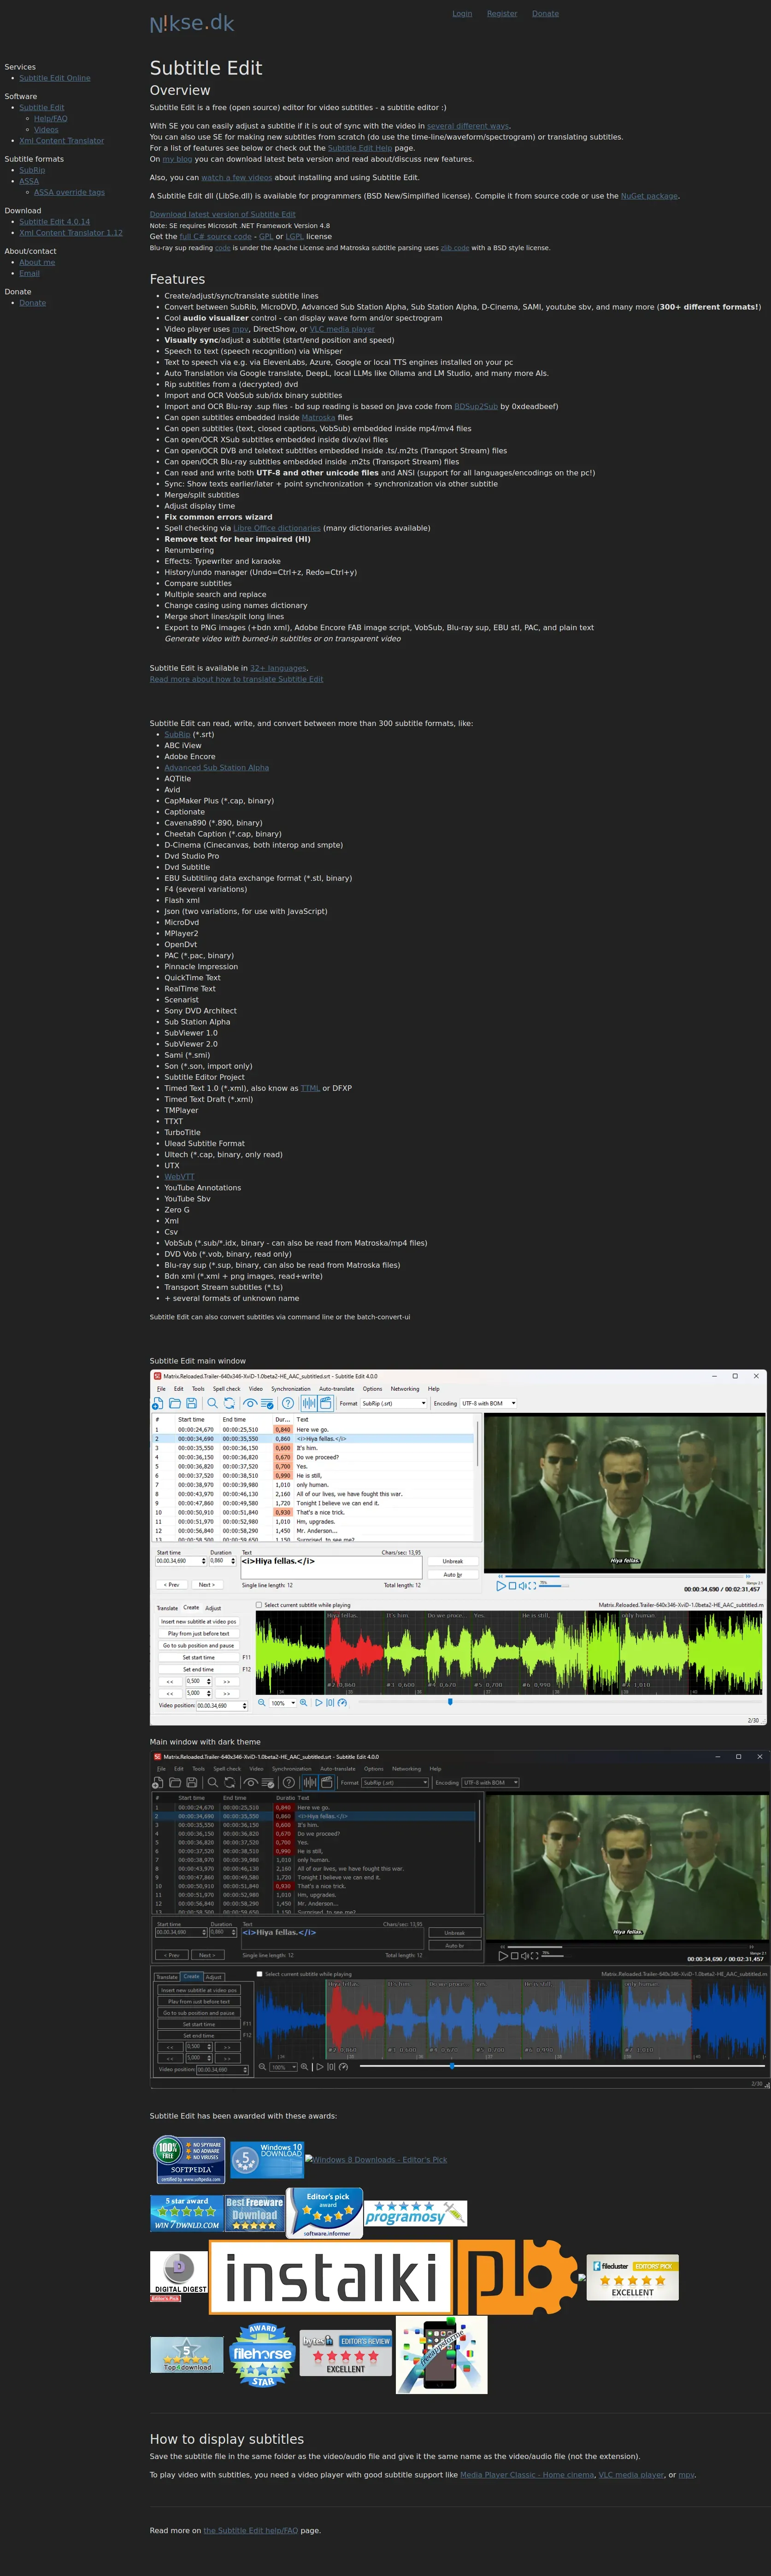Click the ASSA sidebar link
This screenshot has width=771, height=2576.
(x=29, y=181)
